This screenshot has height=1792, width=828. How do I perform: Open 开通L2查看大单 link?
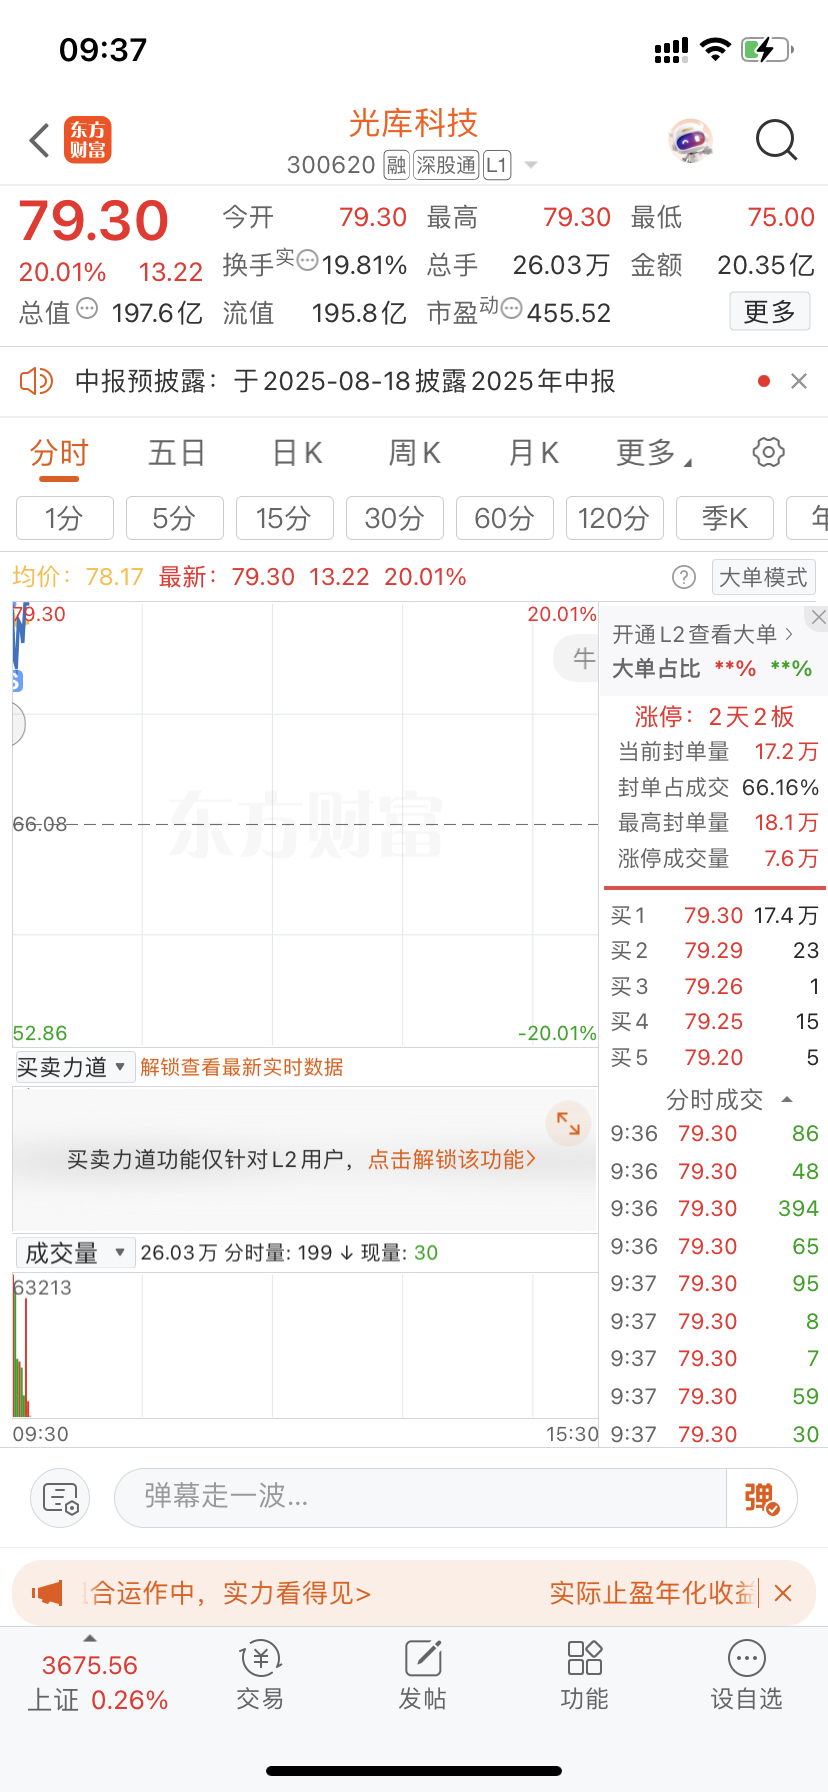point(703,634)
